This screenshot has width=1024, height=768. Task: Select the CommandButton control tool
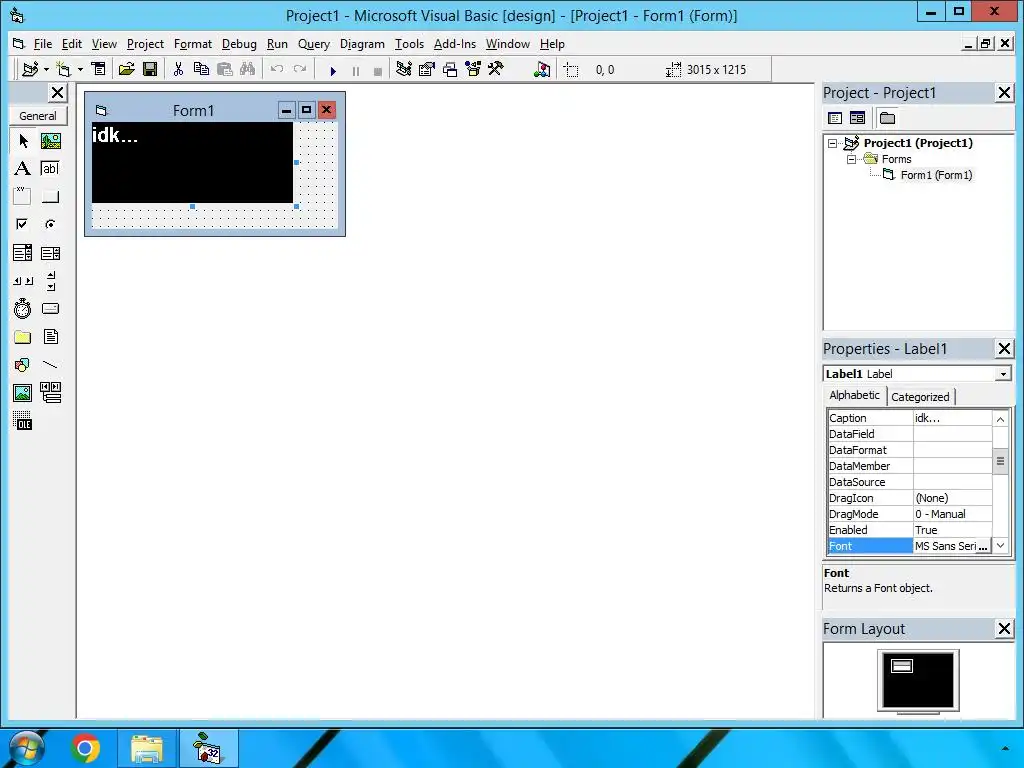pyautogui.click(x=51, y=197)
